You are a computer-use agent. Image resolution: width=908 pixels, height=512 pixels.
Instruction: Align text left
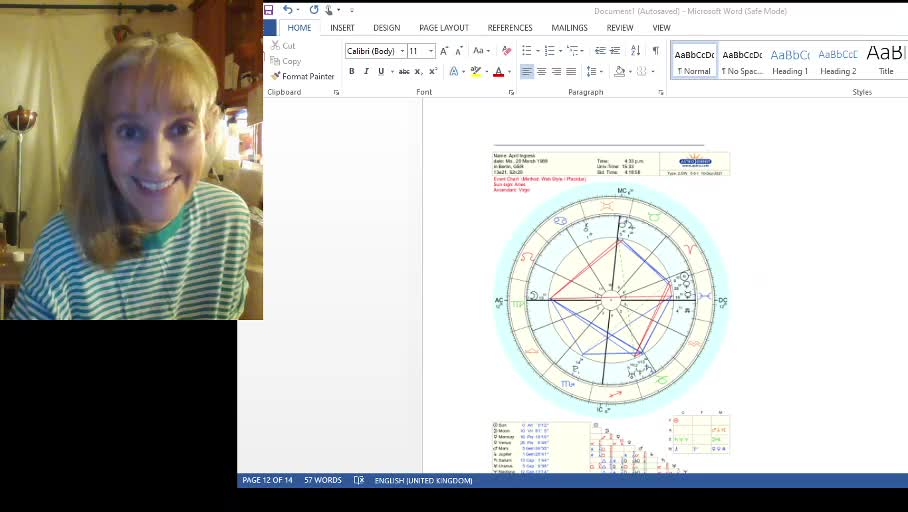[526, 71]
